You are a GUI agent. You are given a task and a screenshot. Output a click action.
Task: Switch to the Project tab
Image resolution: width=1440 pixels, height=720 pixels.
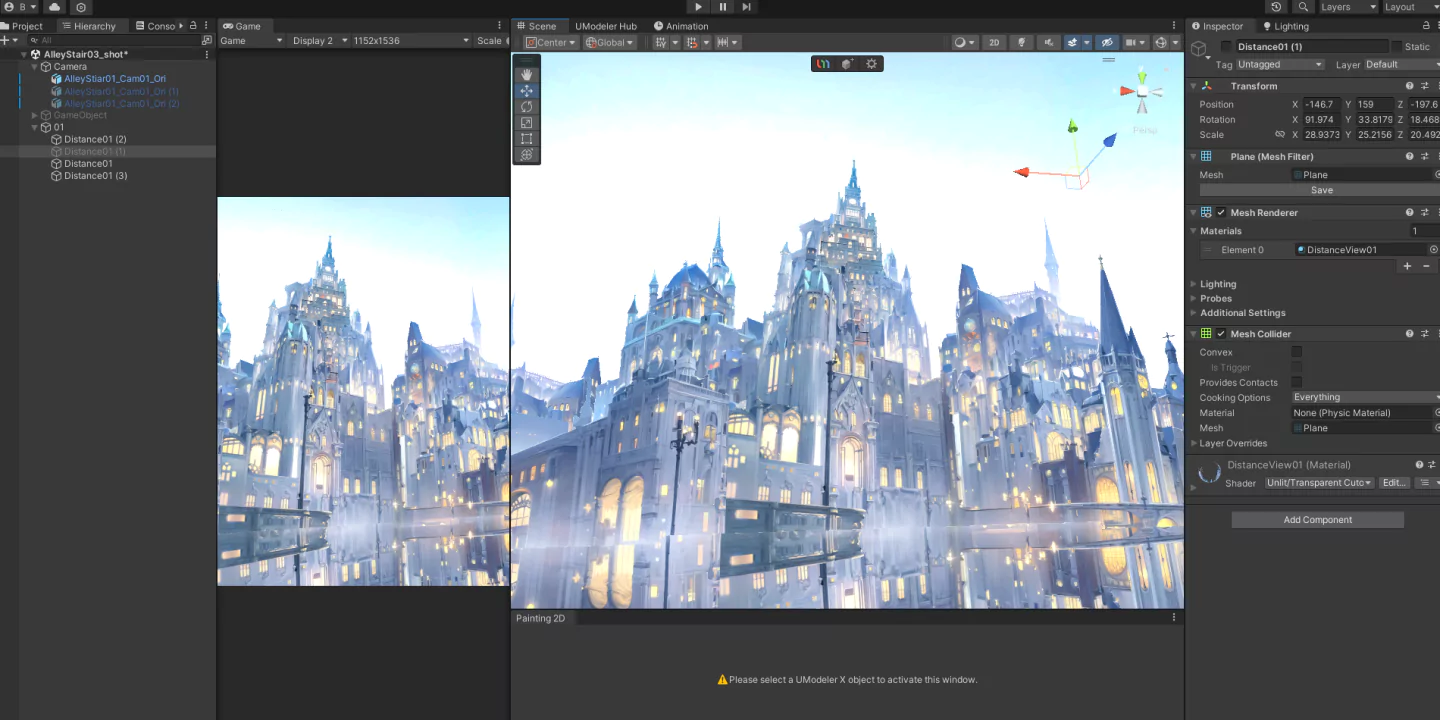coord(22,26)
